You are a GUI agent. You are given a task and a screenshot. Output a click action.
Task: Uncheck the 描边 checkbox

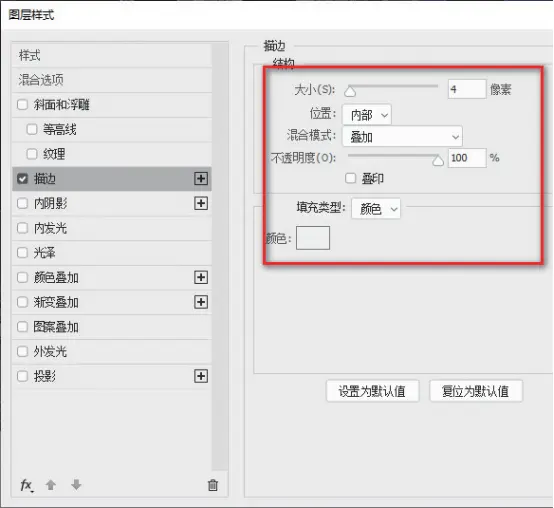click(22, 179)
